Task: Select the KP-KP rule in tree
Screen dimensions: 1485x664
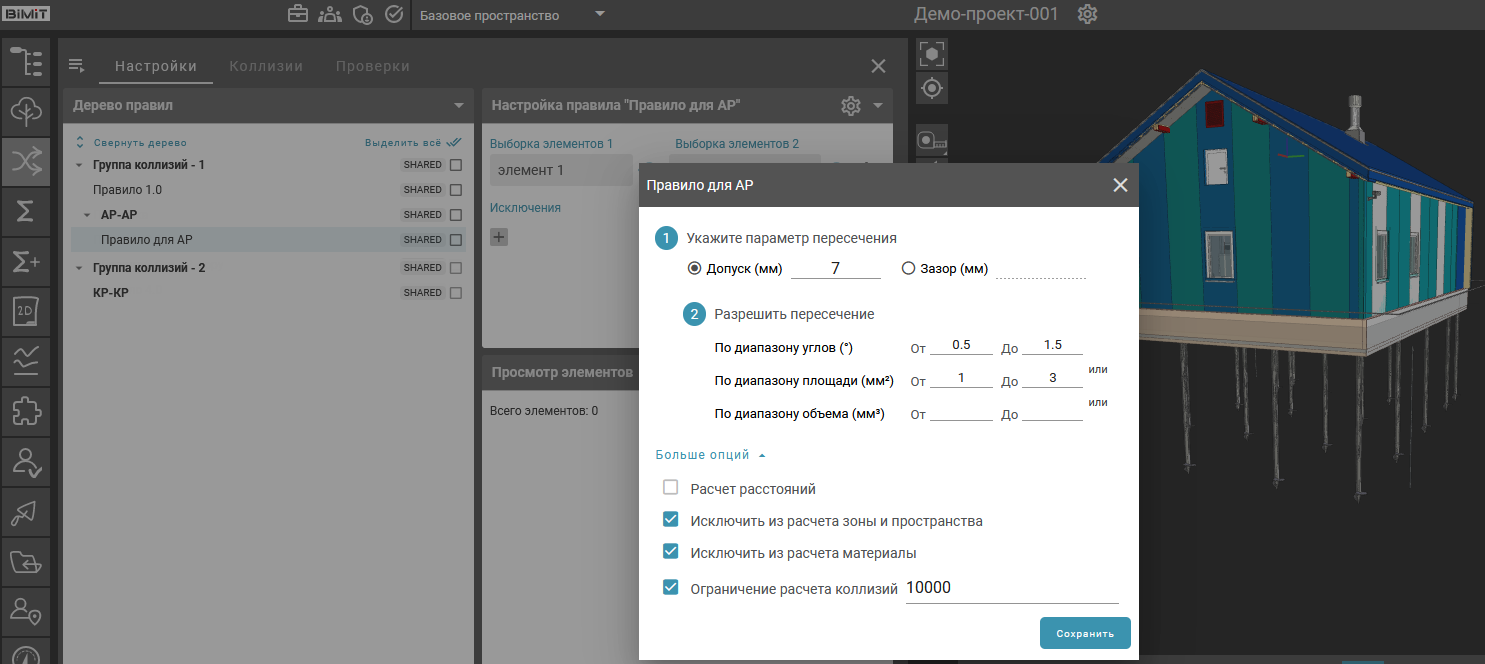Action: point(110,293)
